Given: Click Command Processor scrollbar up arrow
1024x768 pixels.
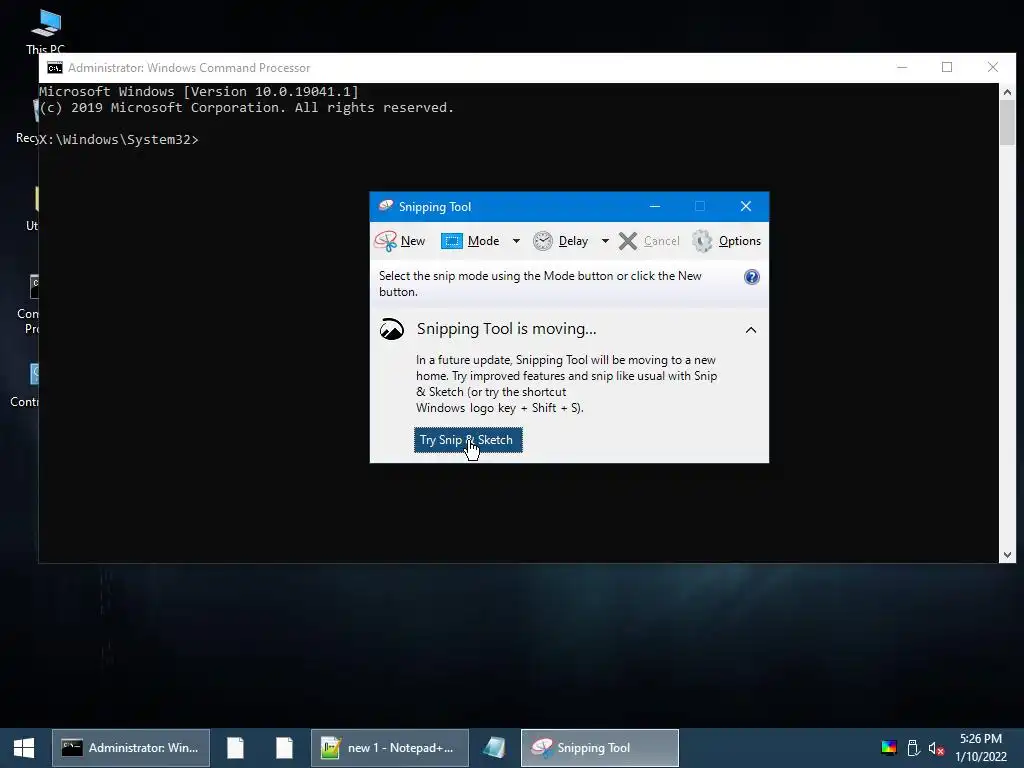Looking at the screenshot, I should 1007,92.
